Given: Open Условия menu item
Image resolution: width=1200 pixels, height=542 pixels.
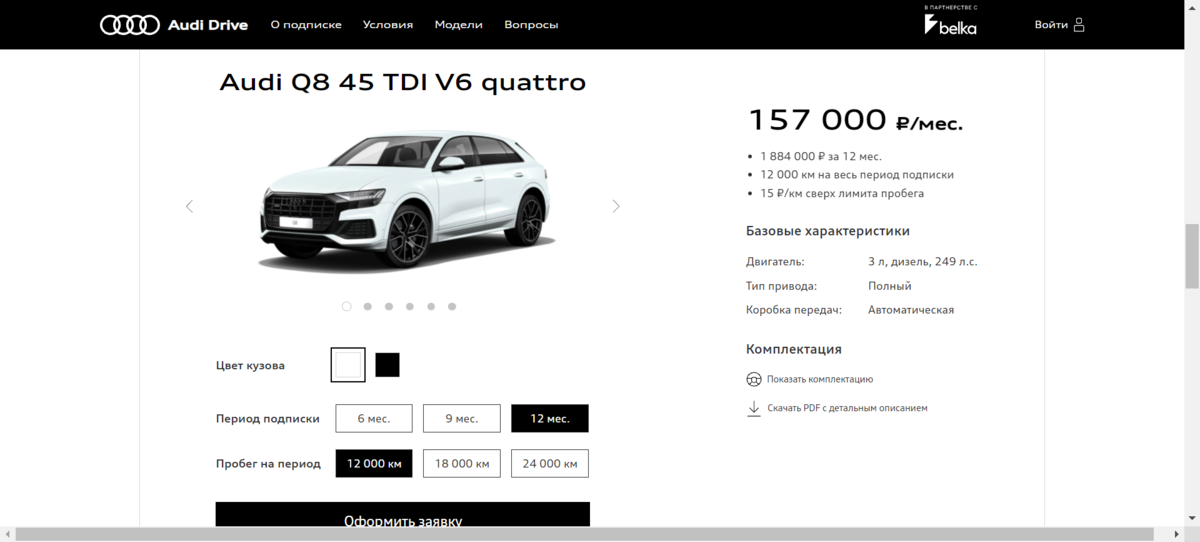Looking at the screenshot, I should [x=388, y=25].
